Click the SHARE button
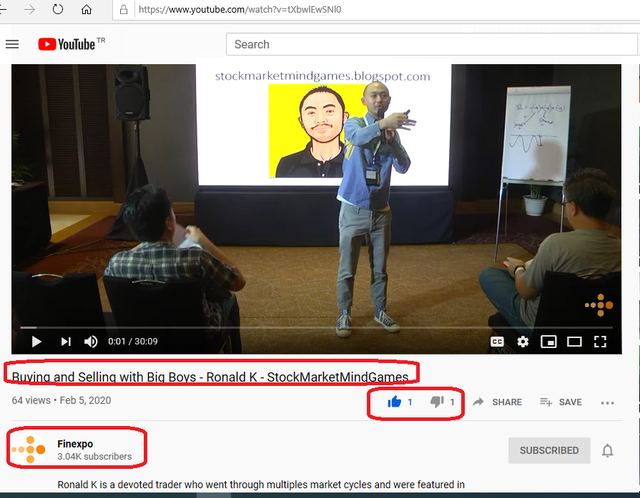The height and width of the screenshot is (498, 640). [497, 402]
